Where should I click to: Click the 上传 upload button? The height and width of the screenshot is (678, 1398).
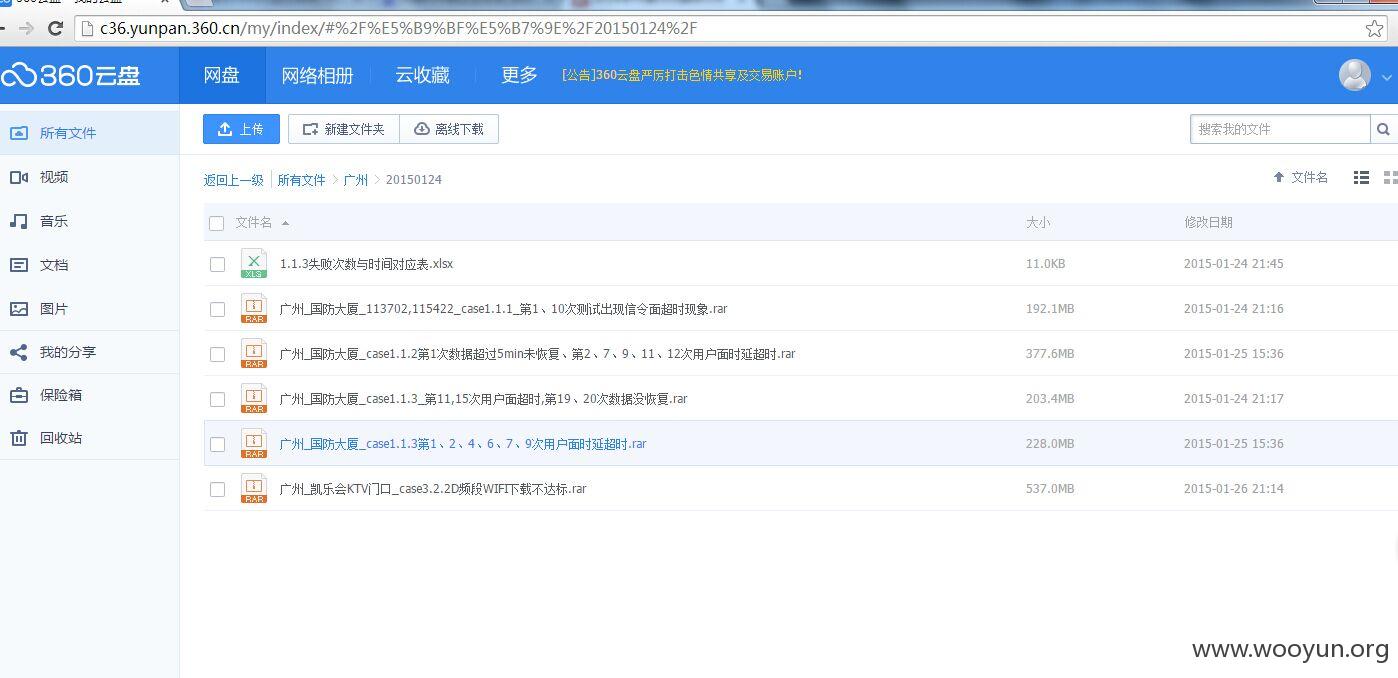241,129
